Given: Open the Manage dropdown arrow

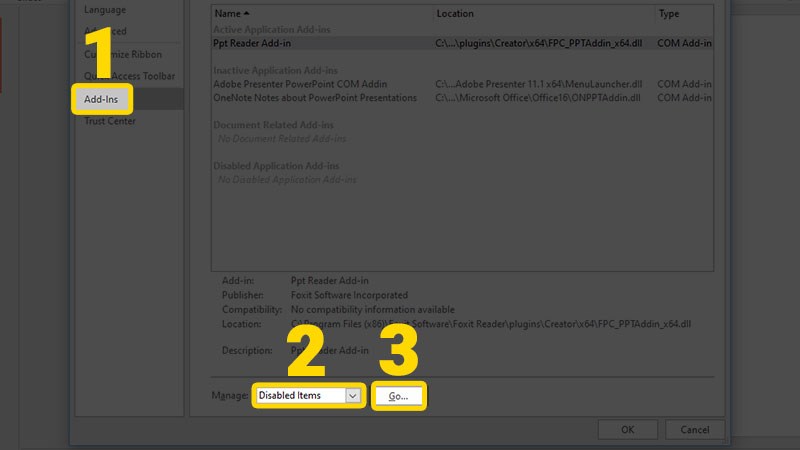Looking at the screenshot, I should point(353,395).
